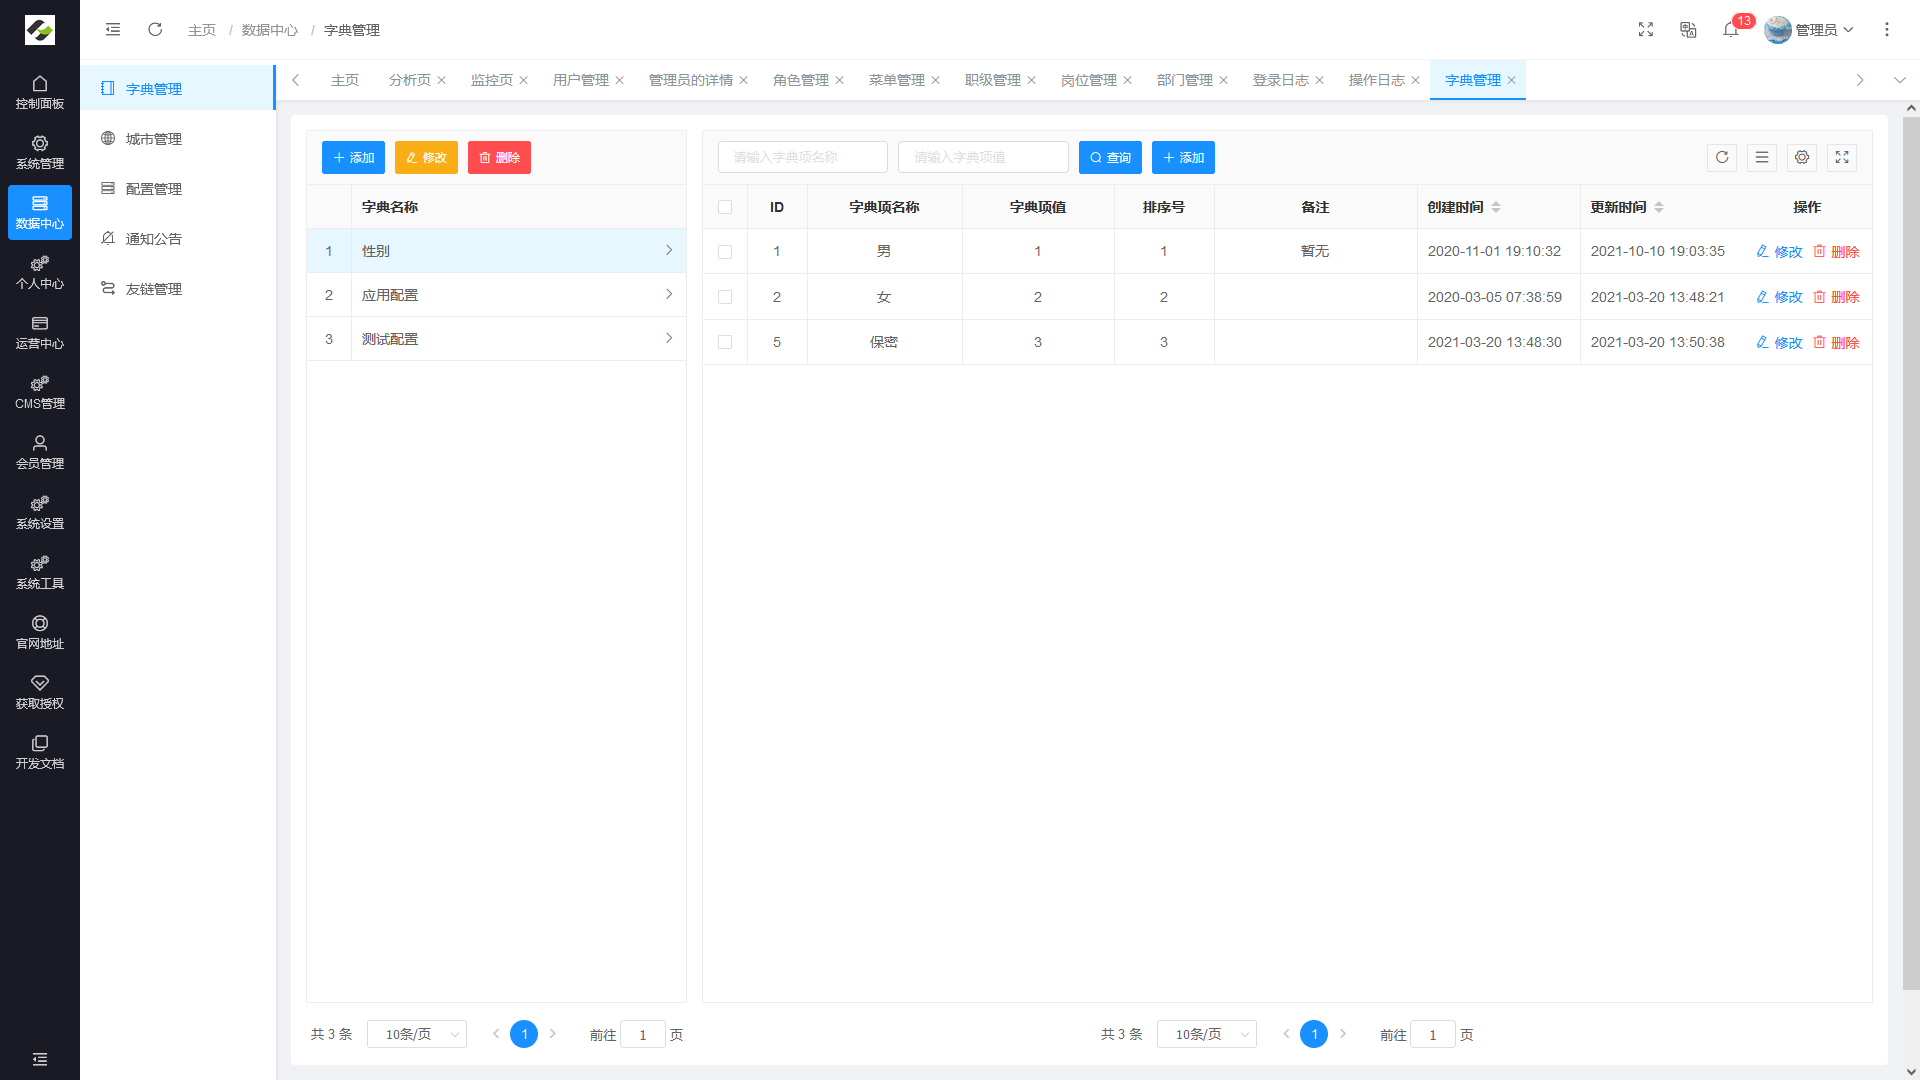1920x1080 pixels.
Task: Open right-side 10条/页 page size dropdown
Action: click(x=1206, y=1035)
